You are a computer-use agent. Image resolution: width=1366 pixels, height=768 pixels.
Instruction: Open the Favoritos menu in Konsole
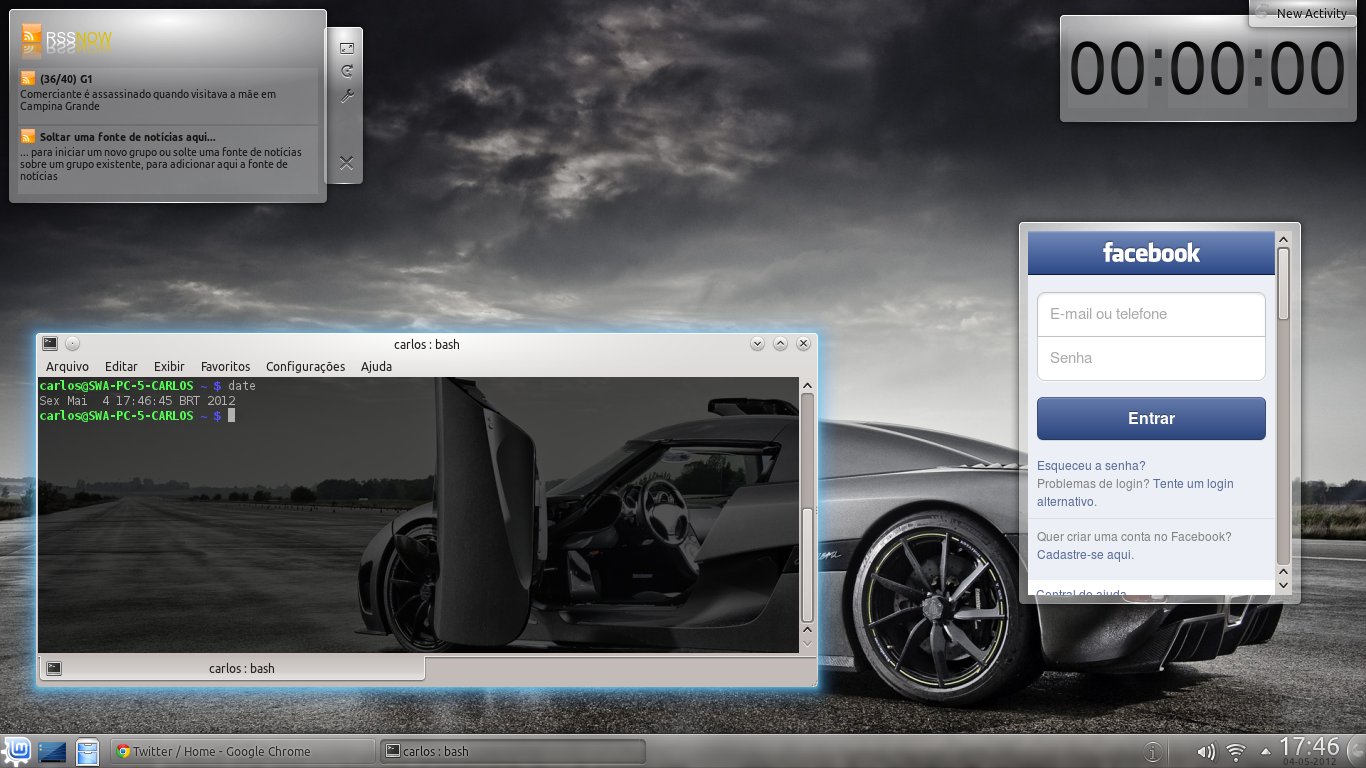click(x=225, y=367)
